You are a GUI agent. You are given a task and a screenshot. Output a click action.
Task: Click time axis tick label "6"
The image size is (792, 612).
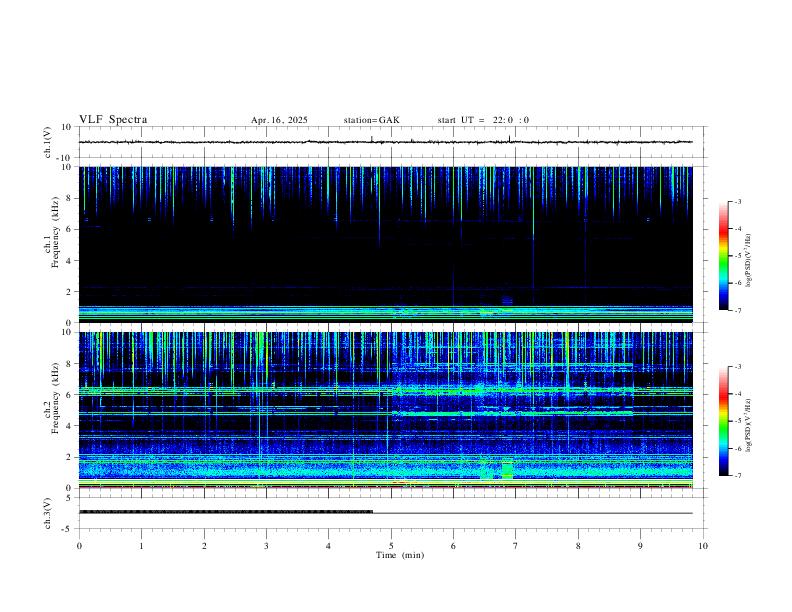pos(453,546)
